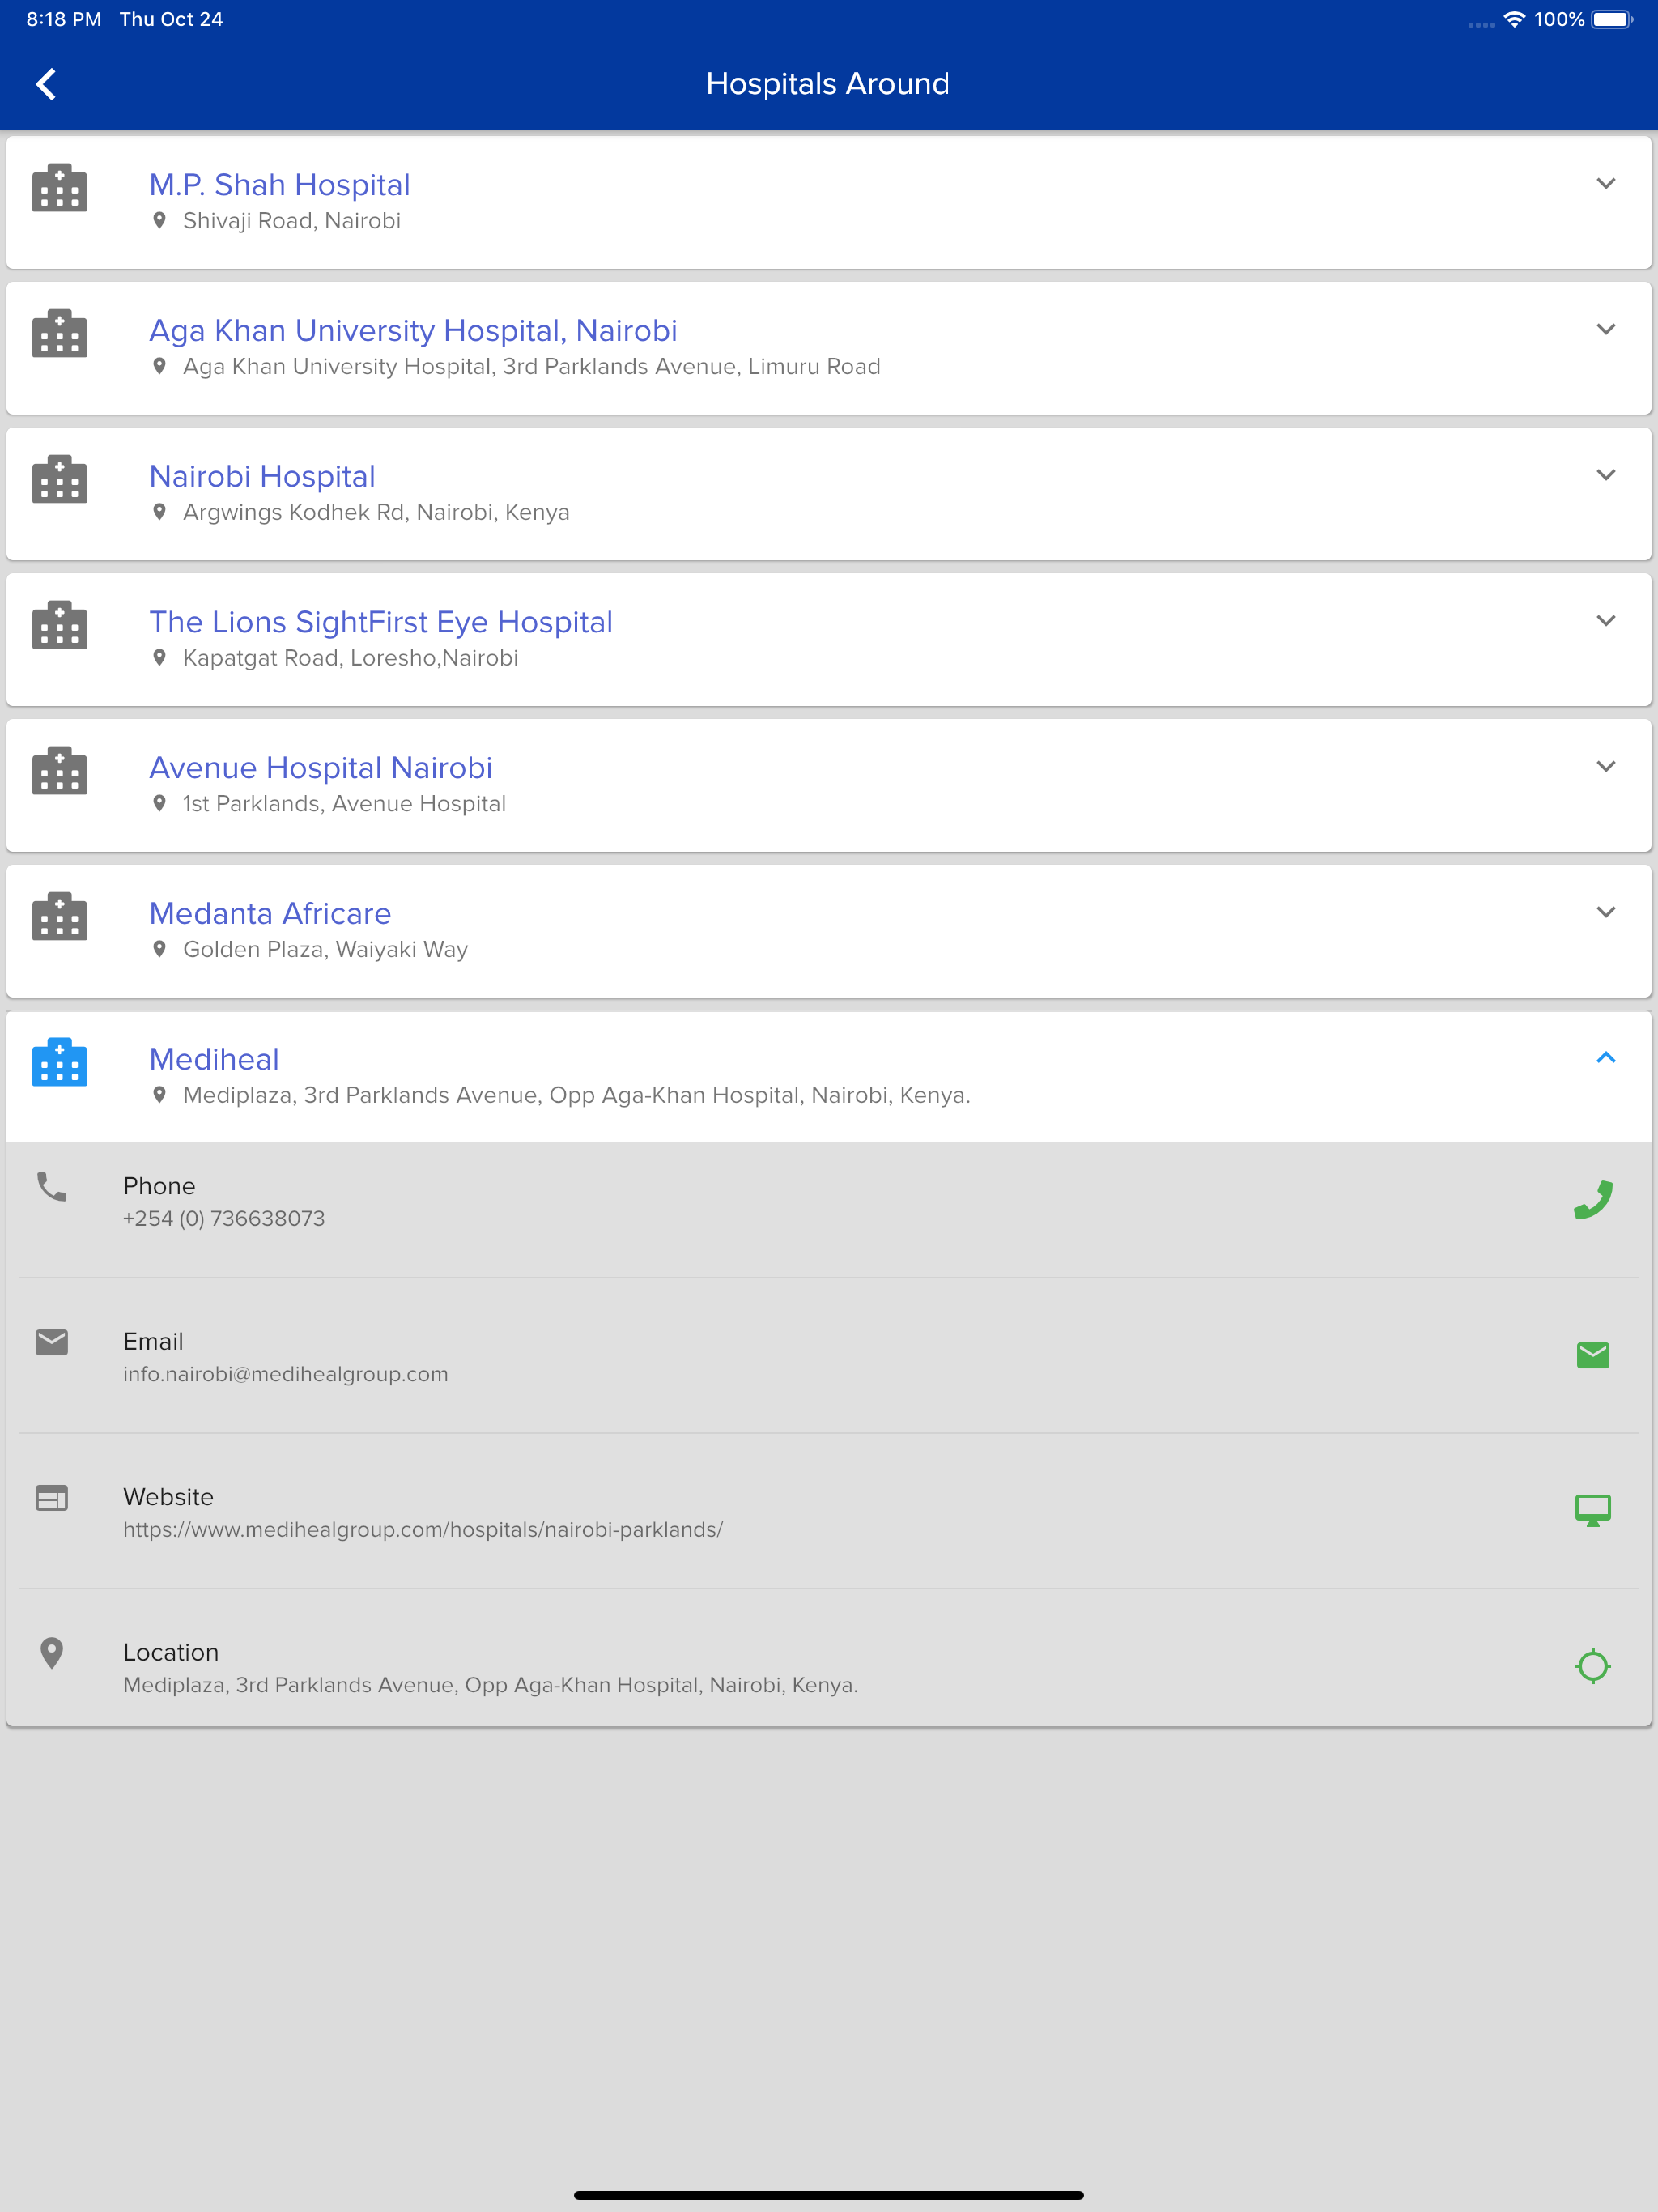
Task: Expand the M.P. Shah Hospital details
Action: coord(1606,184)
